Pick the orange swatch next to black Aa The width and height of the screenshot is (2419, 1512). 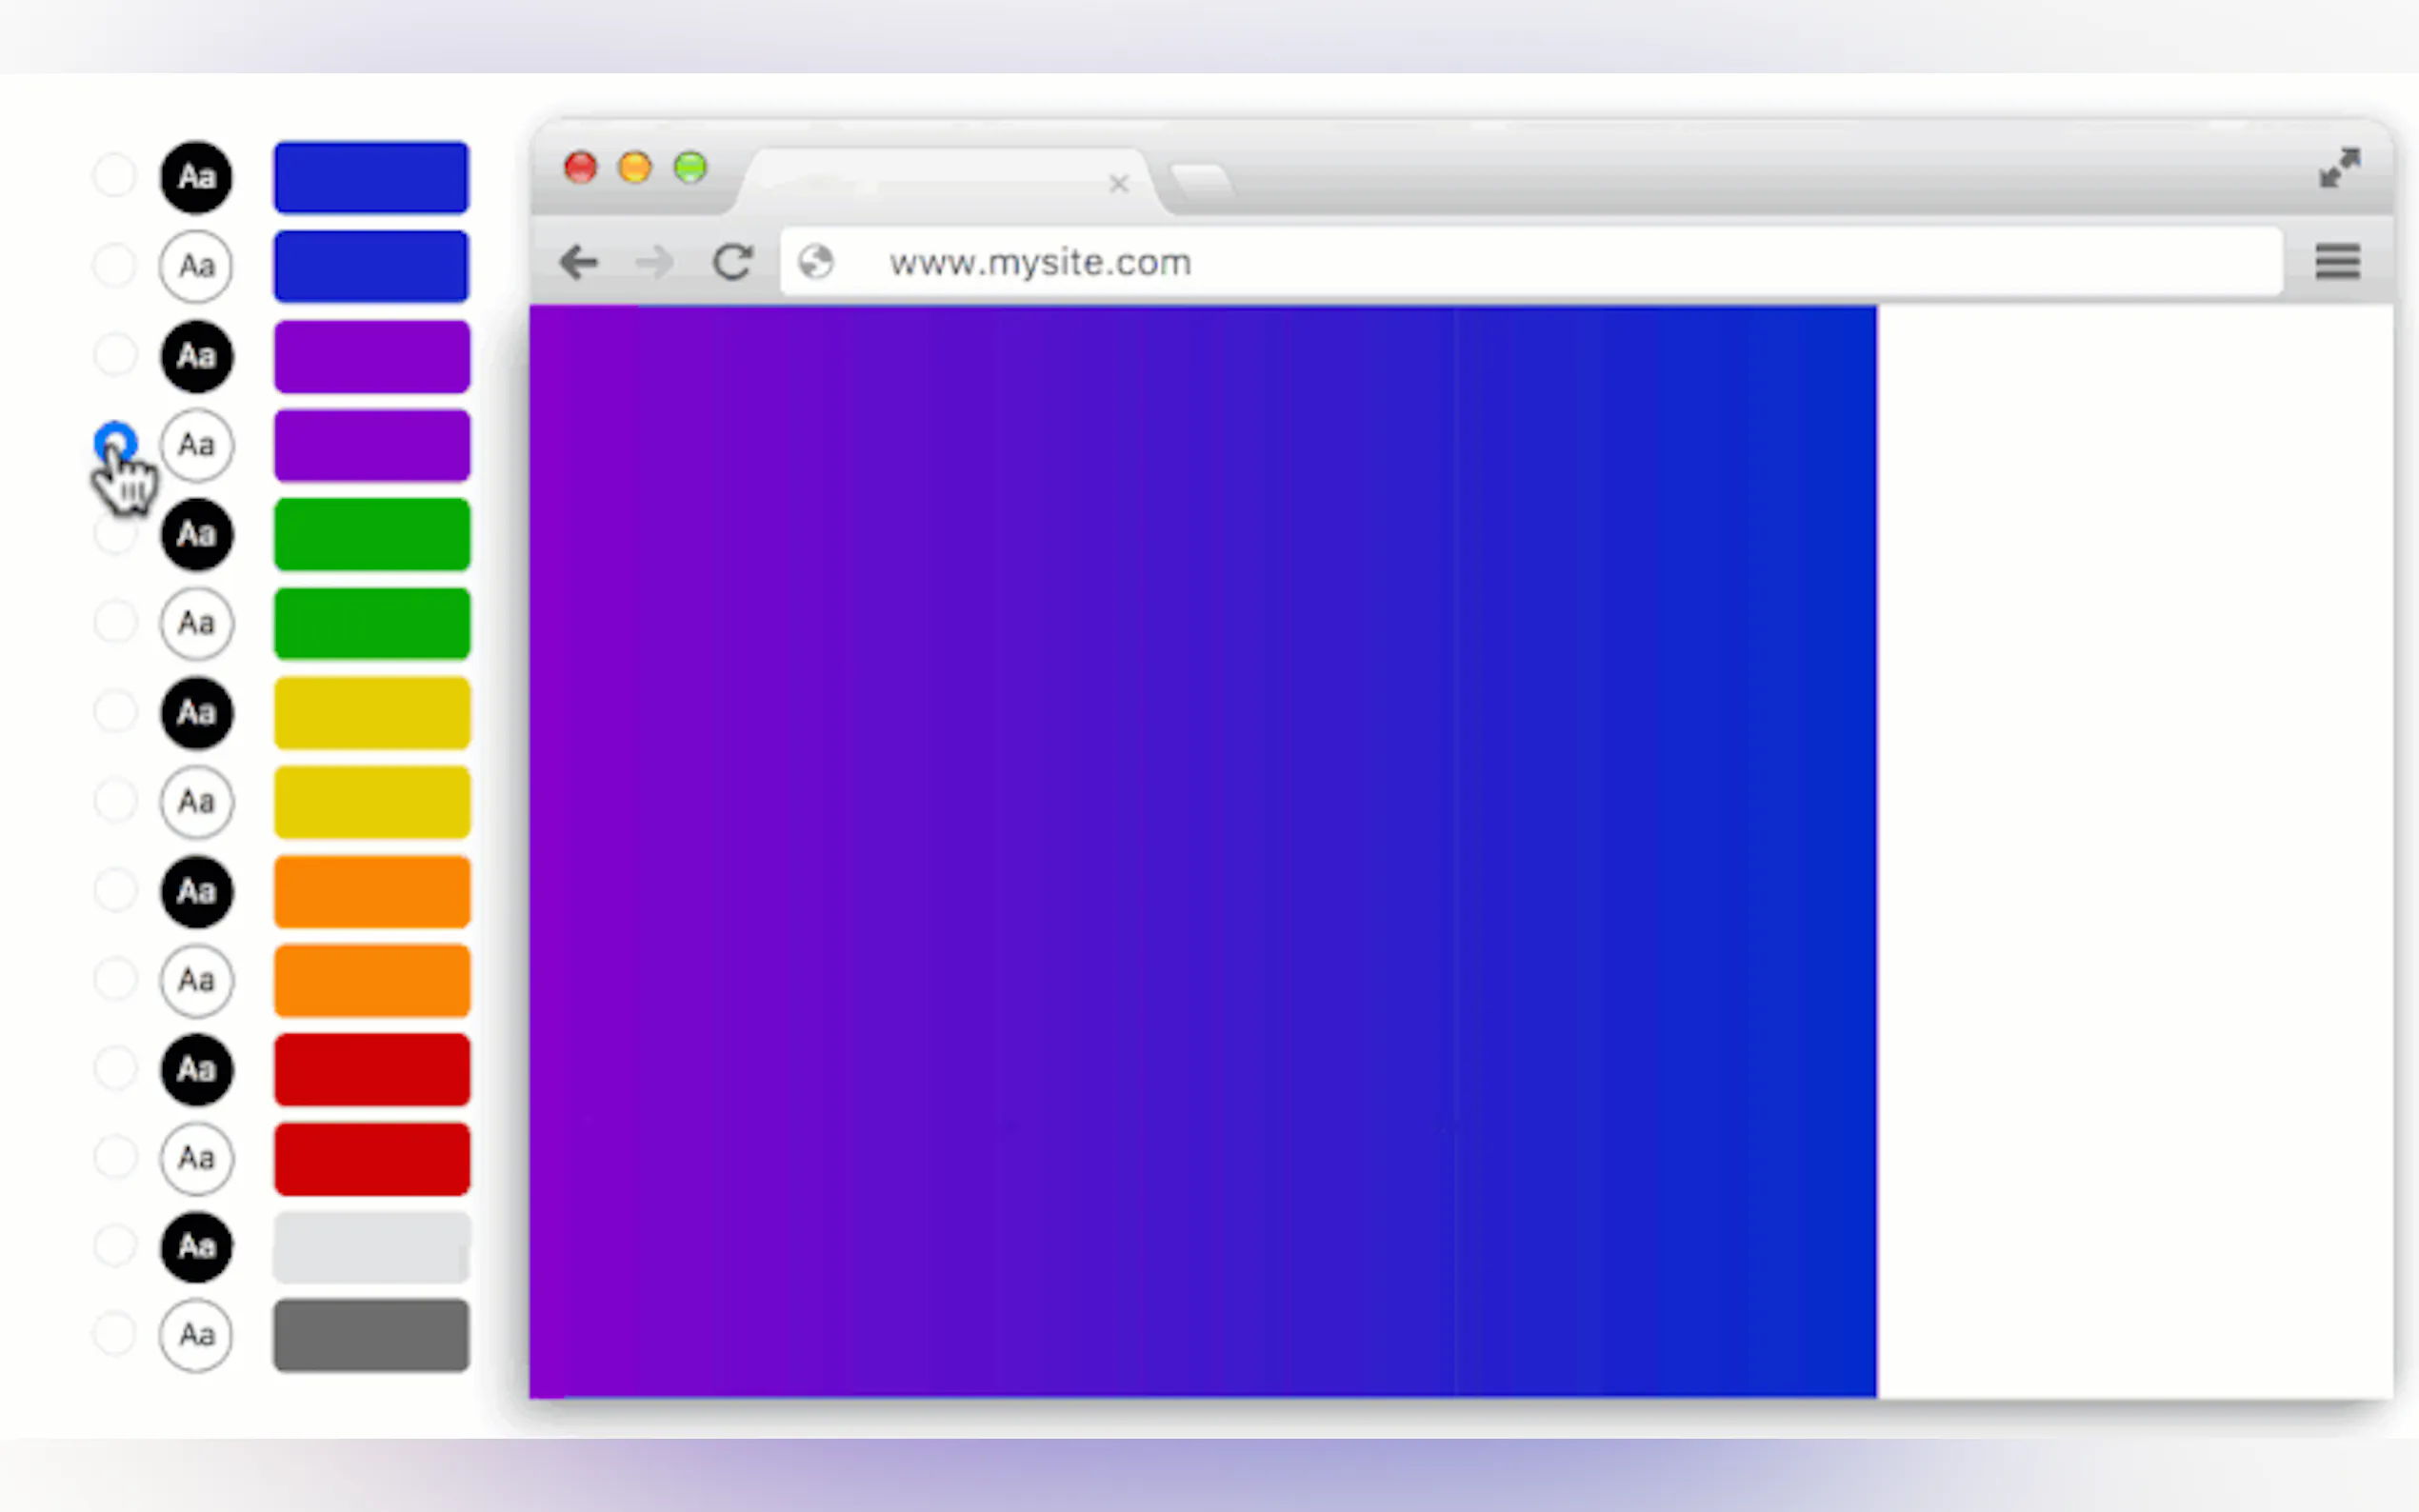point(371,891)
